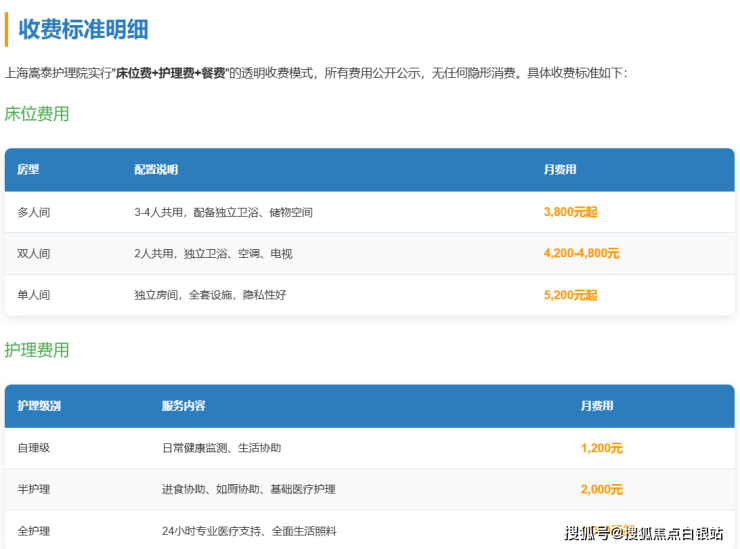This screenshot has width=740, height=549.
Task: Click the 1,200元 nursing fee
Action: pos(601,448)
